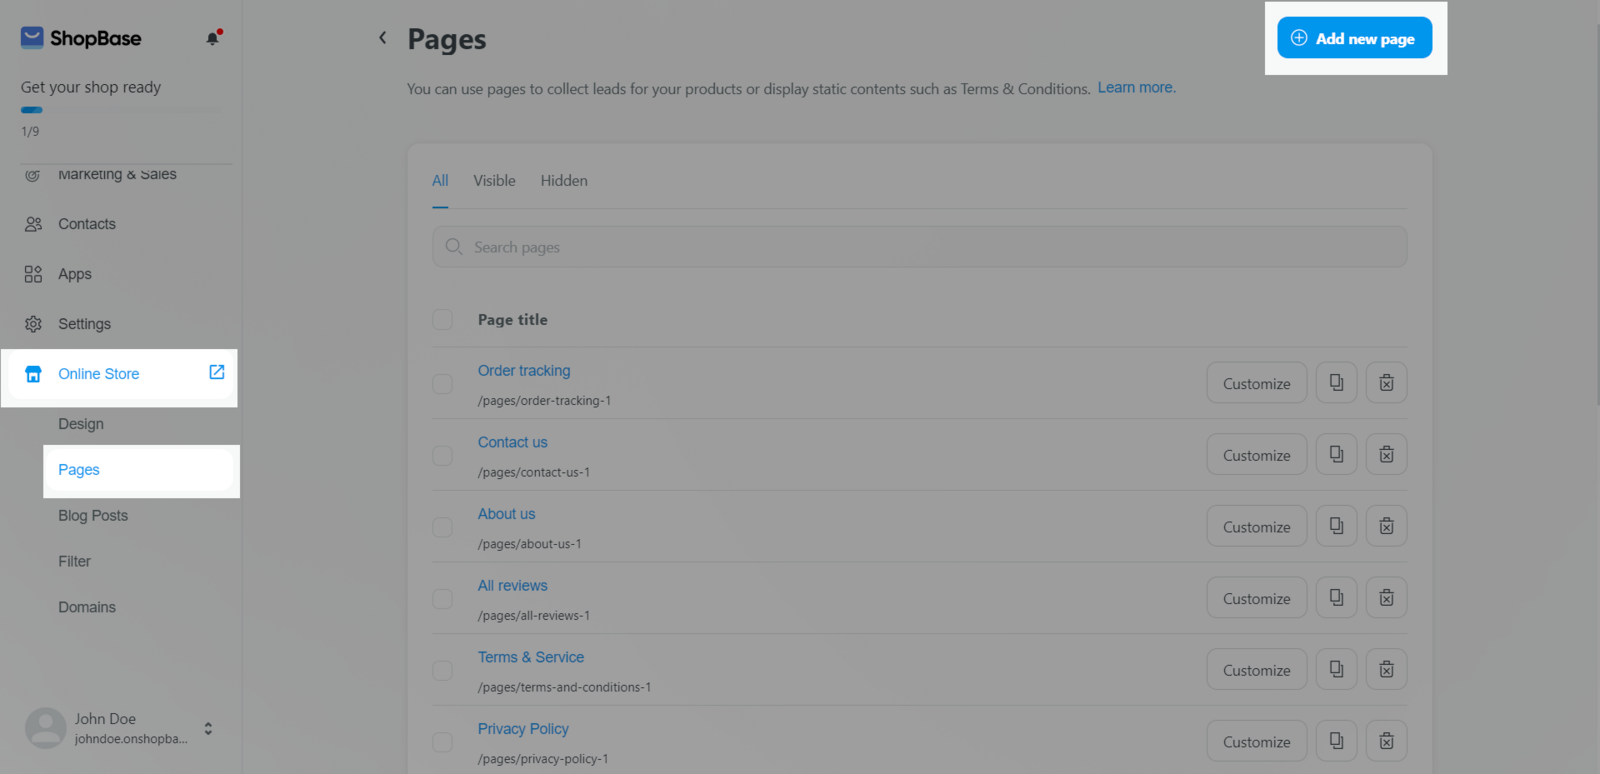Open the notifications bell
Image resolution: width=1600 pixels, height=774 pixels.
tap(213, 38)
